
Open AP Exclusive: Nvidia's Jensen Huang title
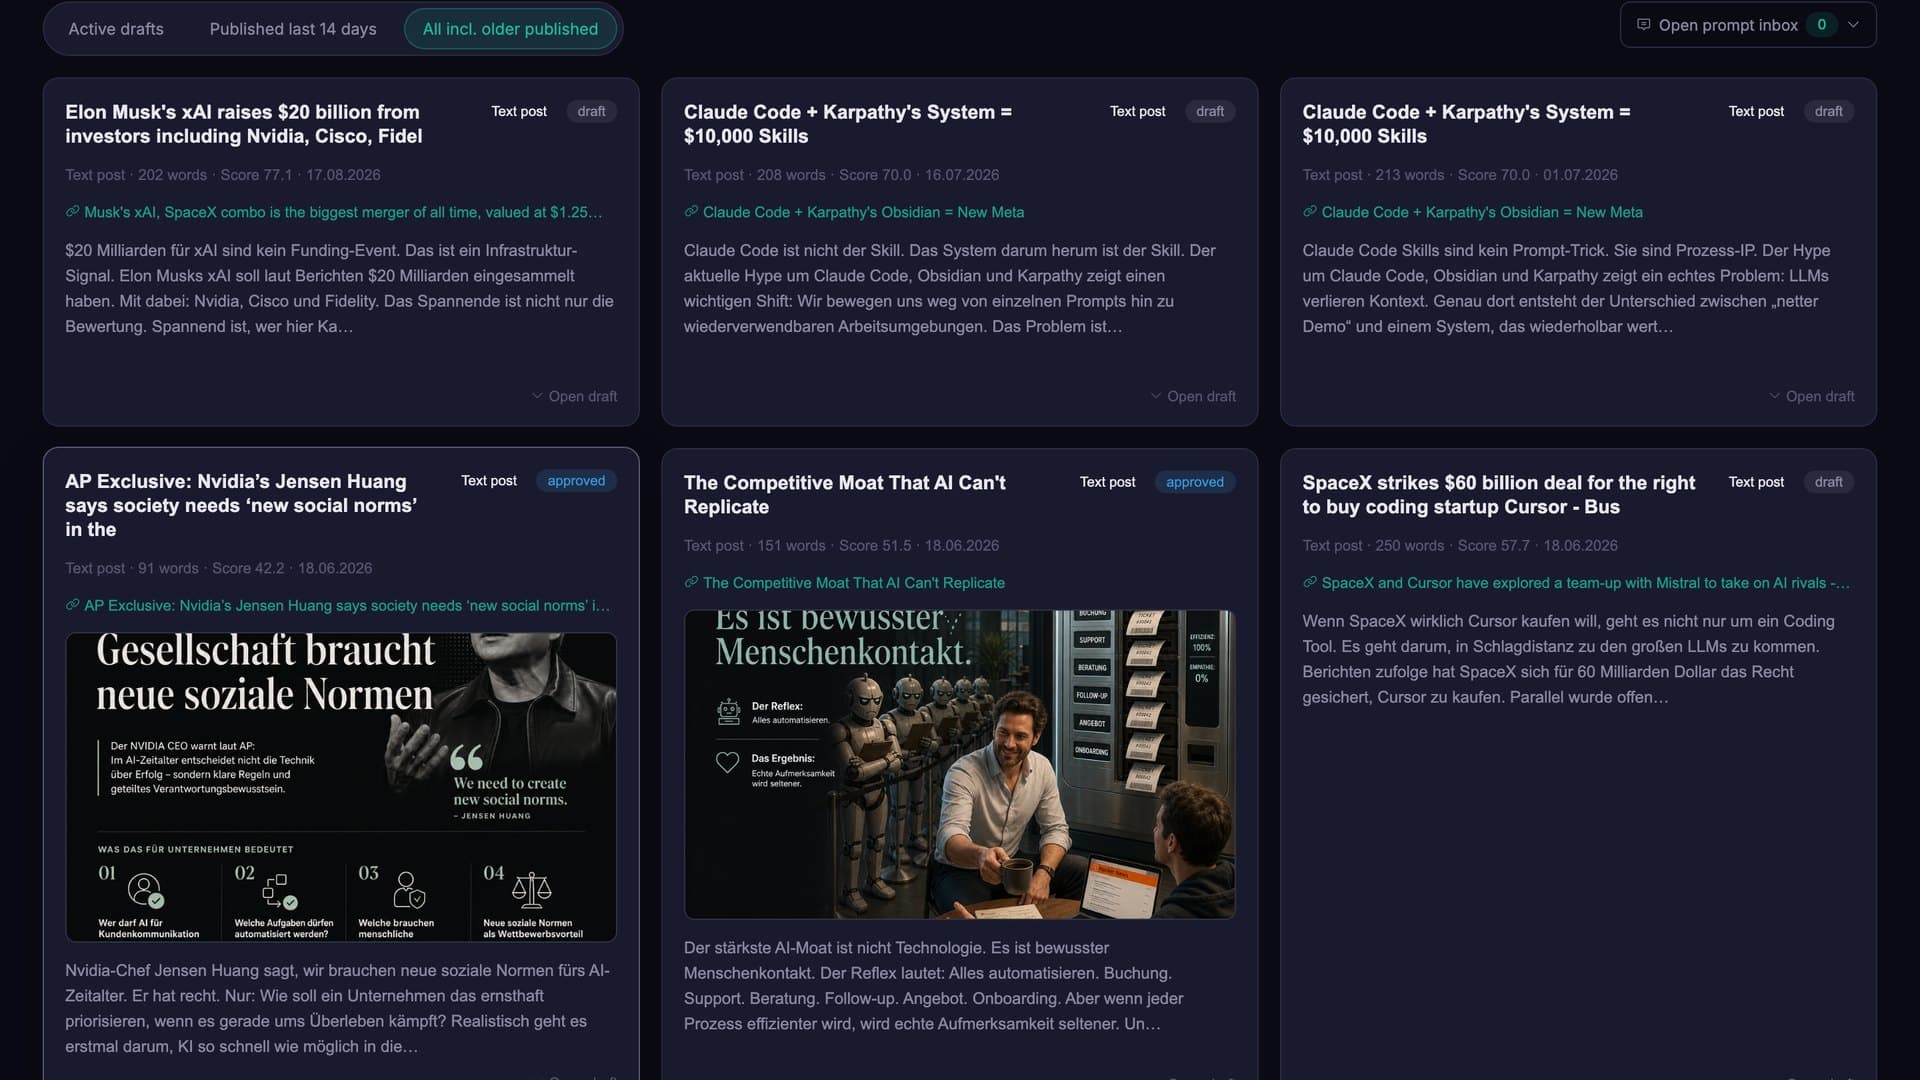click(x=241, y=505)
